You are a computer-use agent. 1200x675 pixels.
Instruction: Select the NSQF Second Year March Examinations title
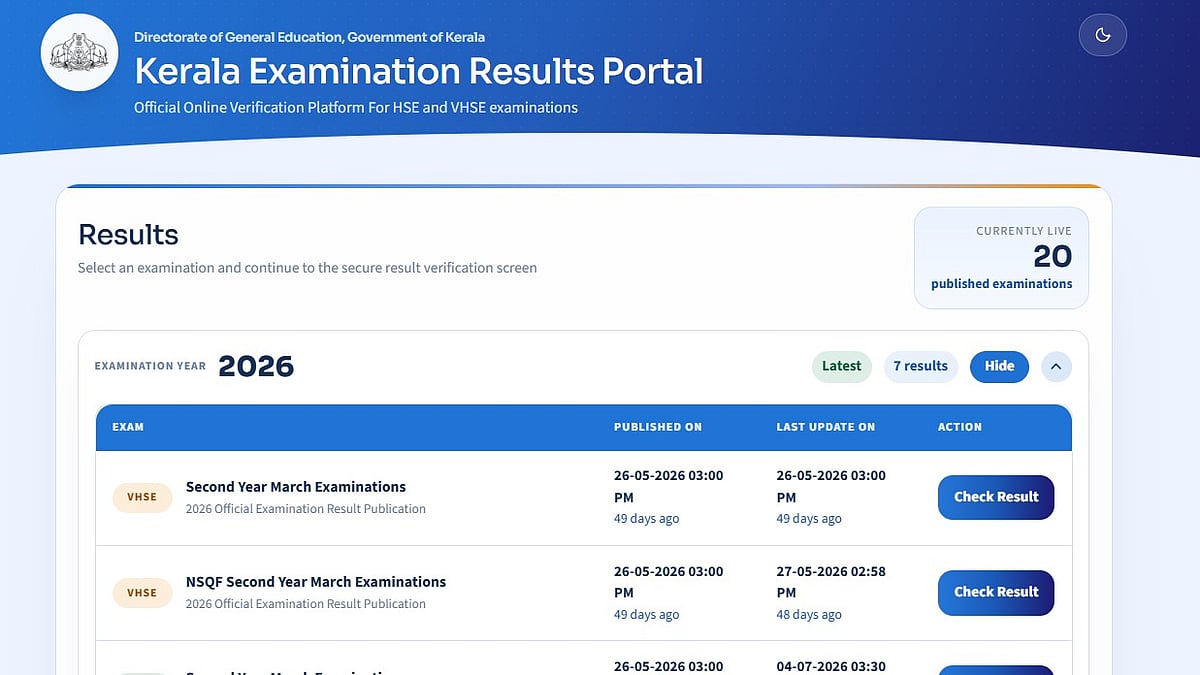coord(316,582)
